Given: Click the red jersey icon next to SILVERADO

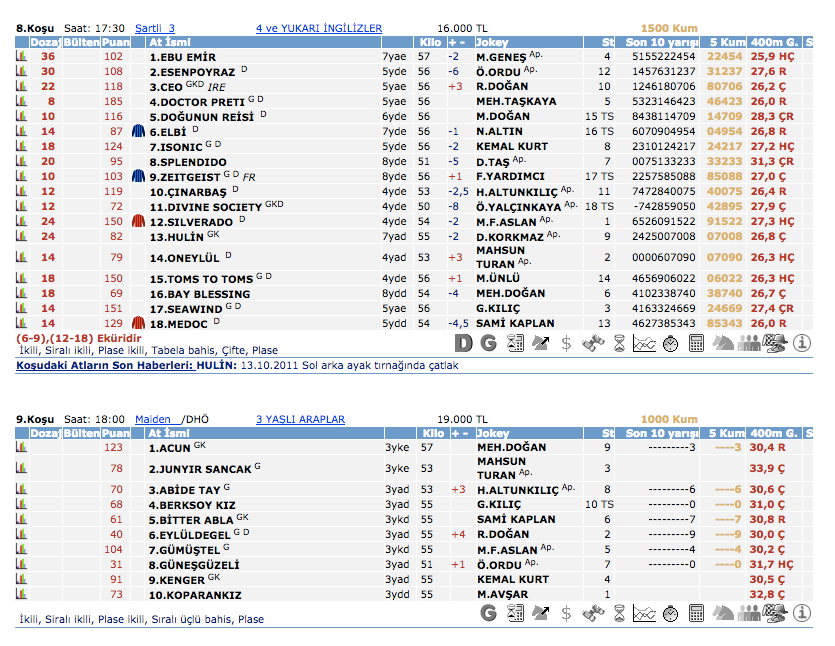Looking at the screenshot, I should tap(139, 221).
